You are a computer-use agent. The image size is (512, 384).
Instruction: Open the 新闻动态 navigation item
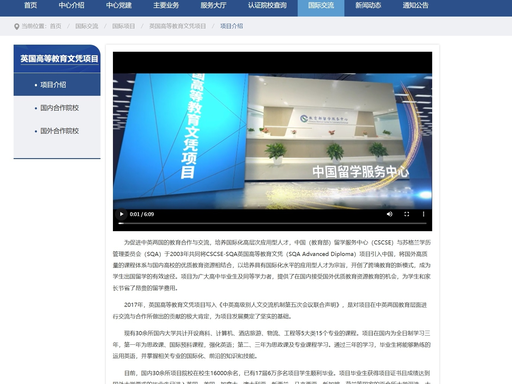368,6
